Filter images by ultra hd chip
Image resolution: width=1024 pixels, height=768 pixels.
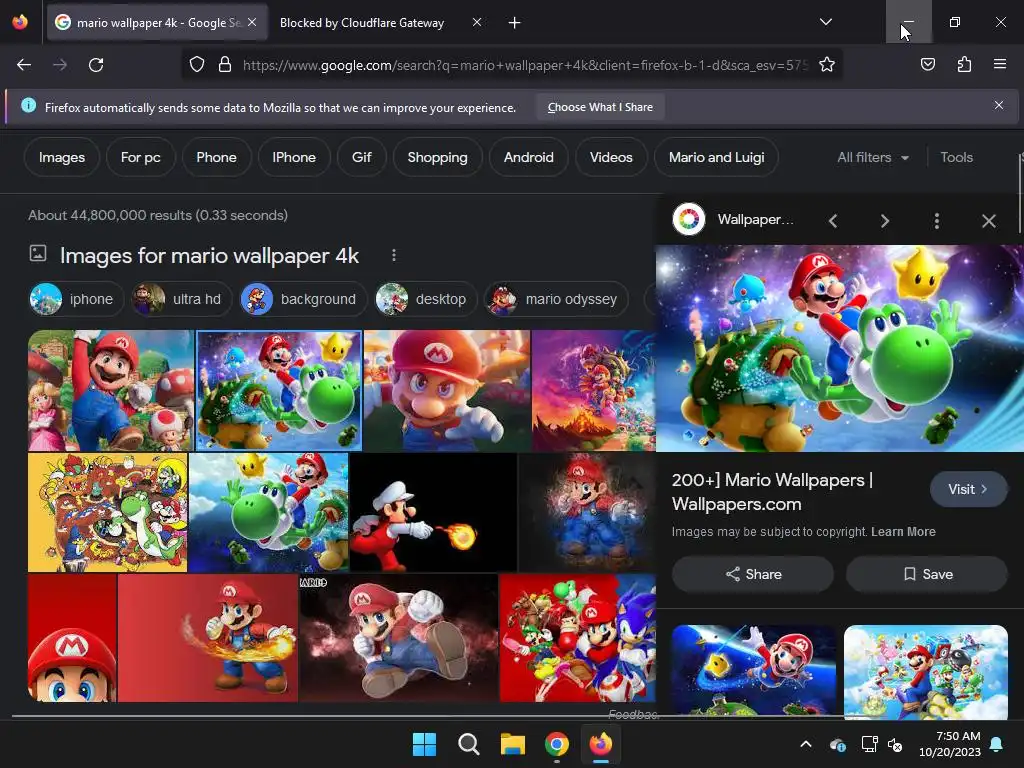[180, 299]
